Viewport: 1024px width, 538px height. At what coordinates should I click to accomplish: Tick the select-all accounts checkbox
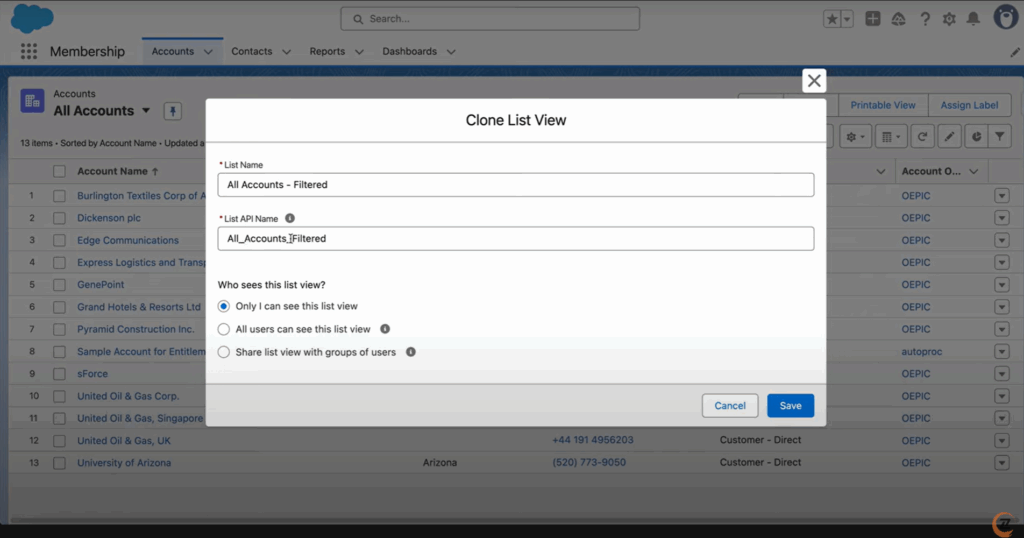click(x=59, y=172)
